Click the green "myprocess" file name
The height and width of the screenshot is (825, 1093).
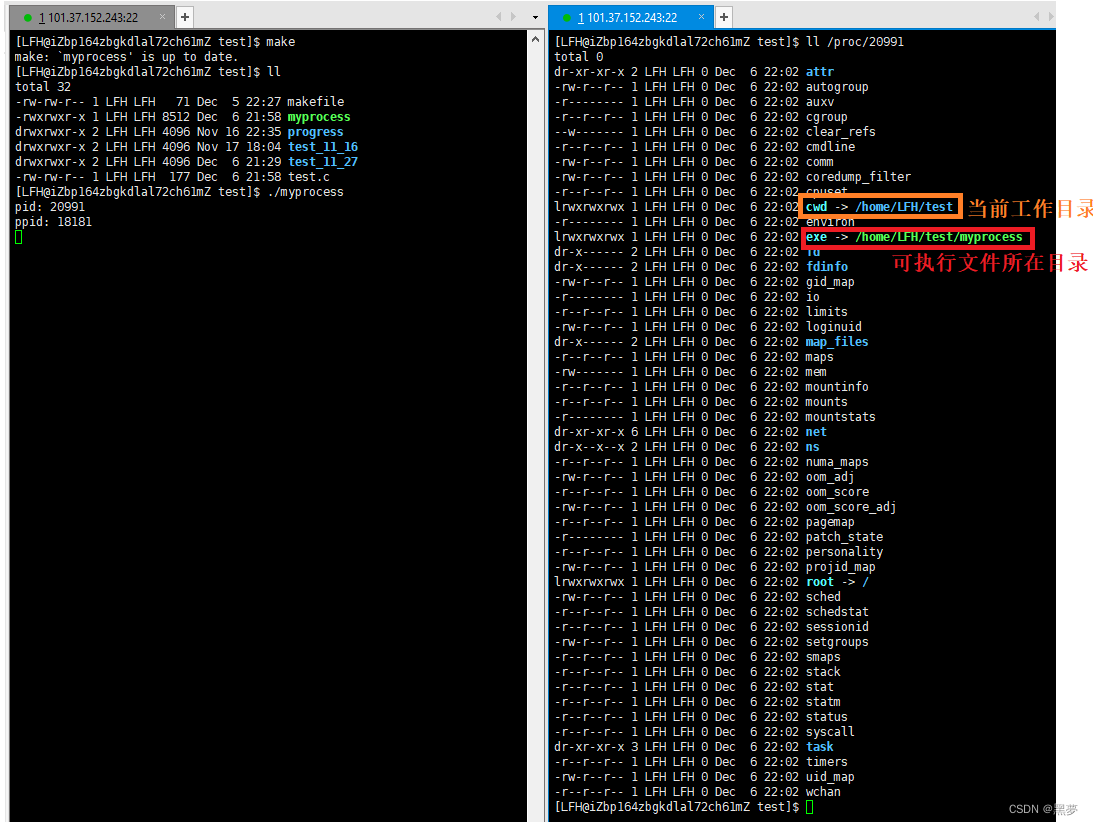319,117
